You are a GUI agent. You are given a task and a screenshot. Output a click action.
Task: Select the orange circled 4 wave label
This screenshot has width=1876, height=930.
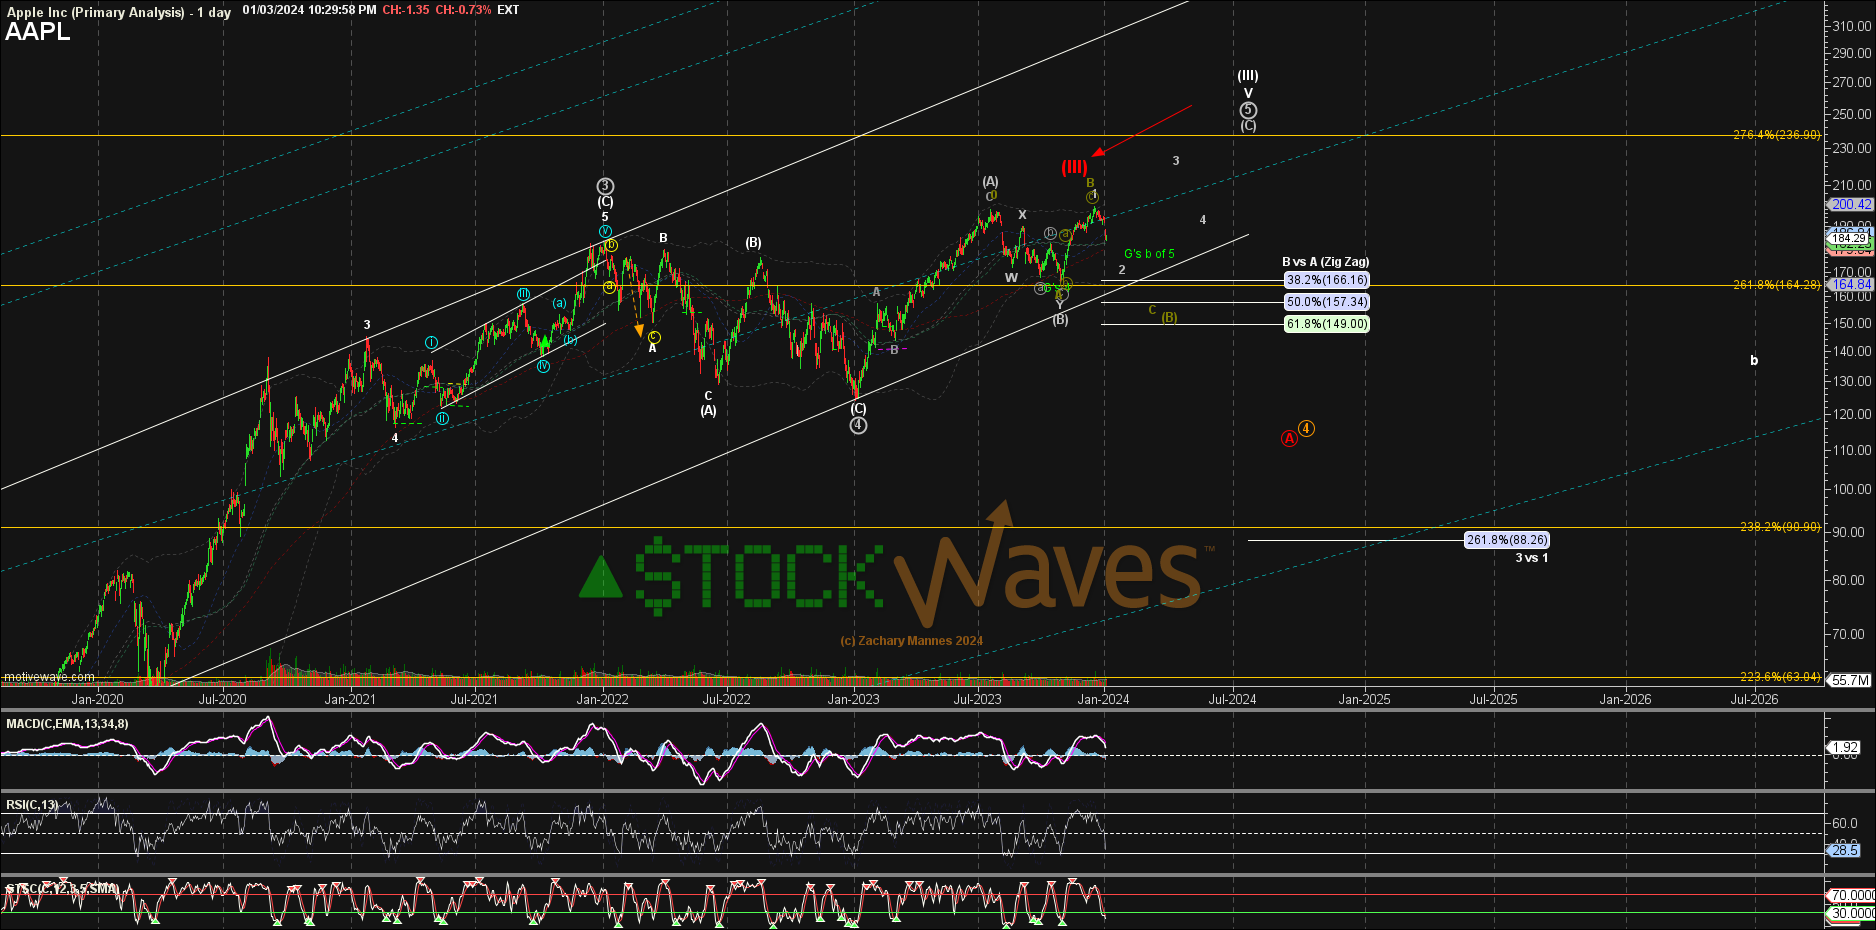click(x=1306, y=428)
